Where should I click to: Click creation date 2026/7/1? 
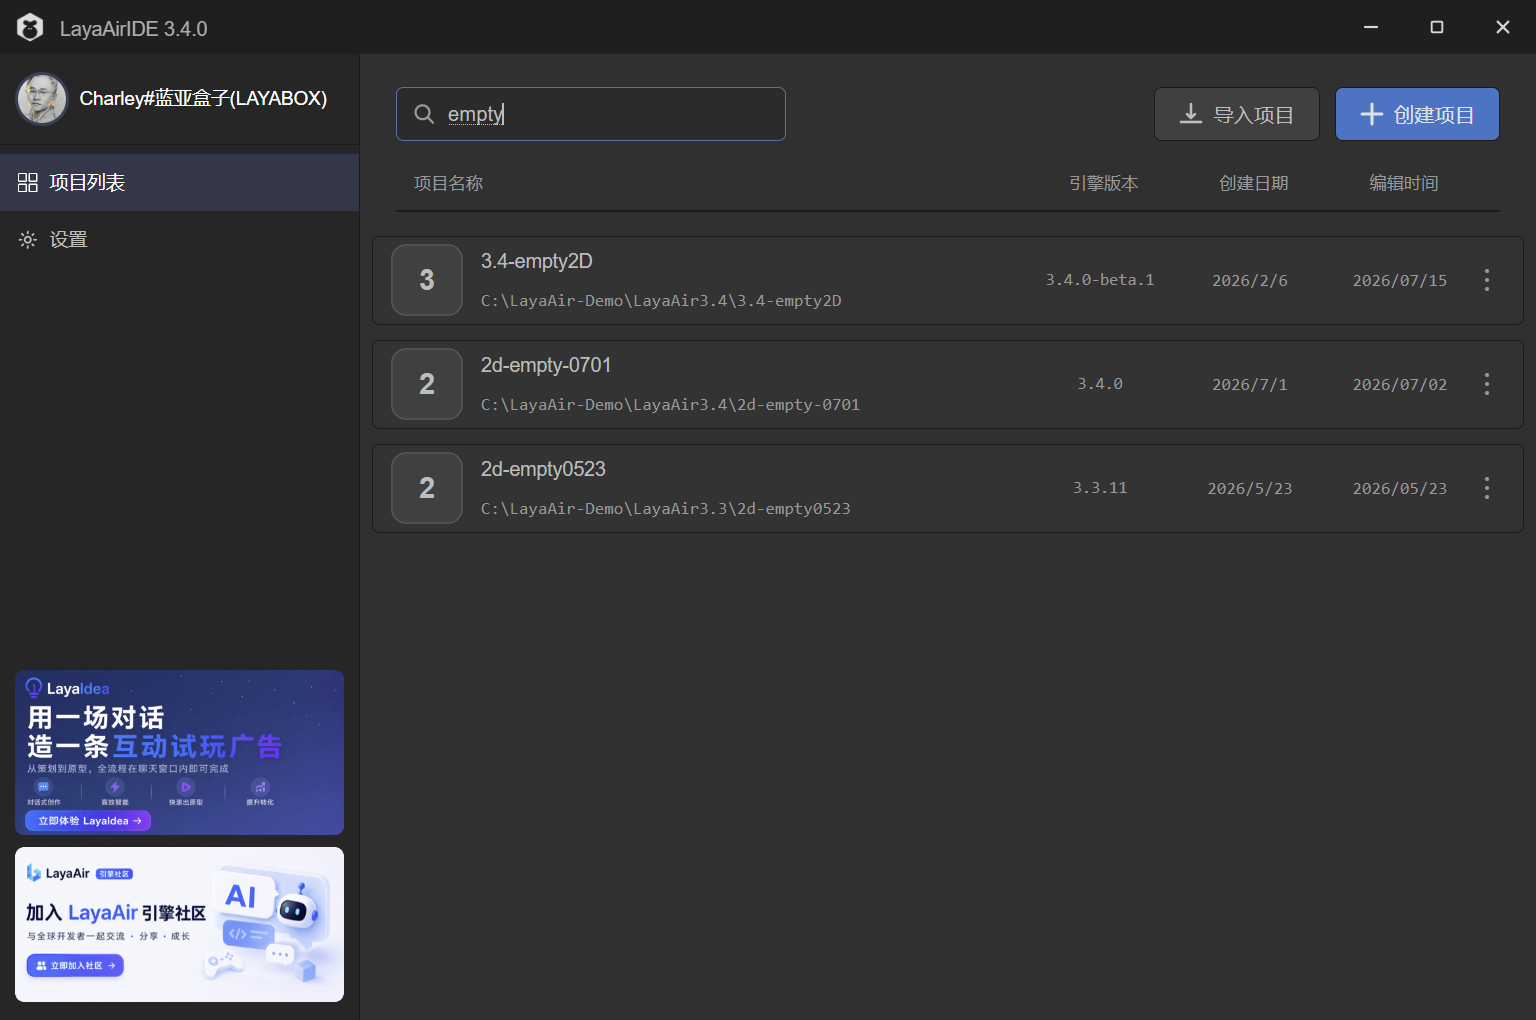coord(1250,385)
